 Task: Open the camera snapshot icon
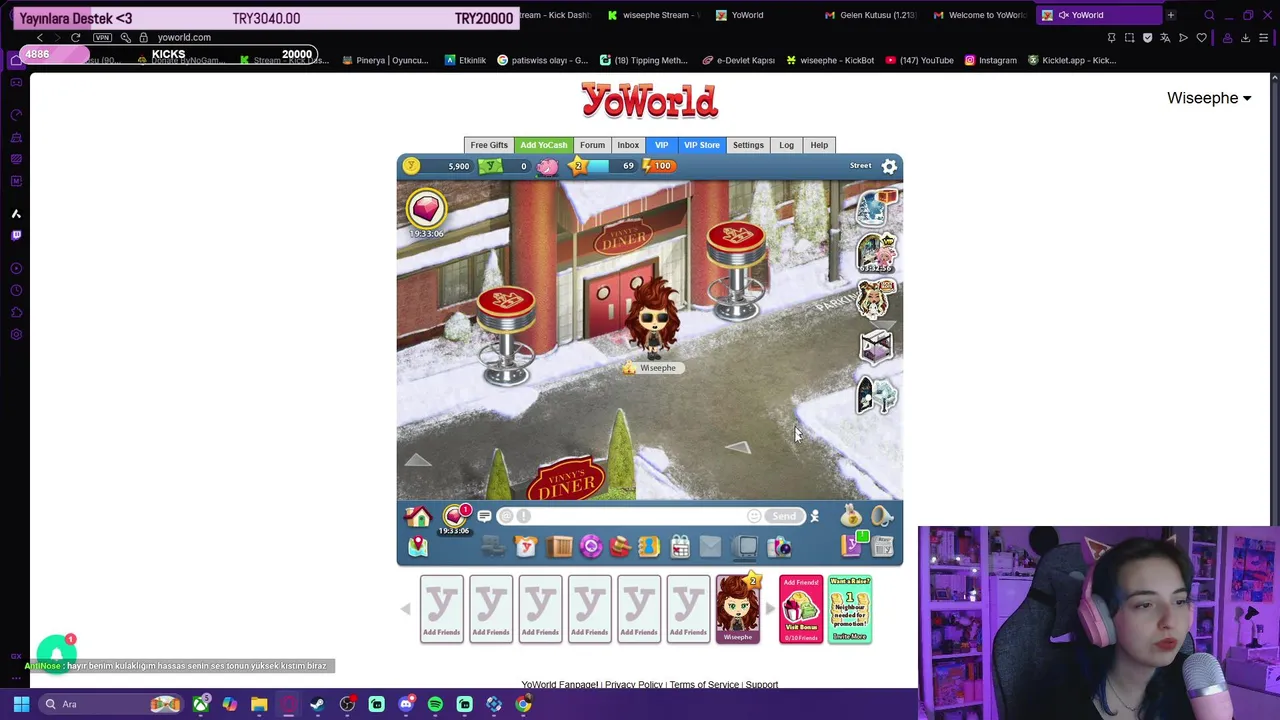pos(779,547)
